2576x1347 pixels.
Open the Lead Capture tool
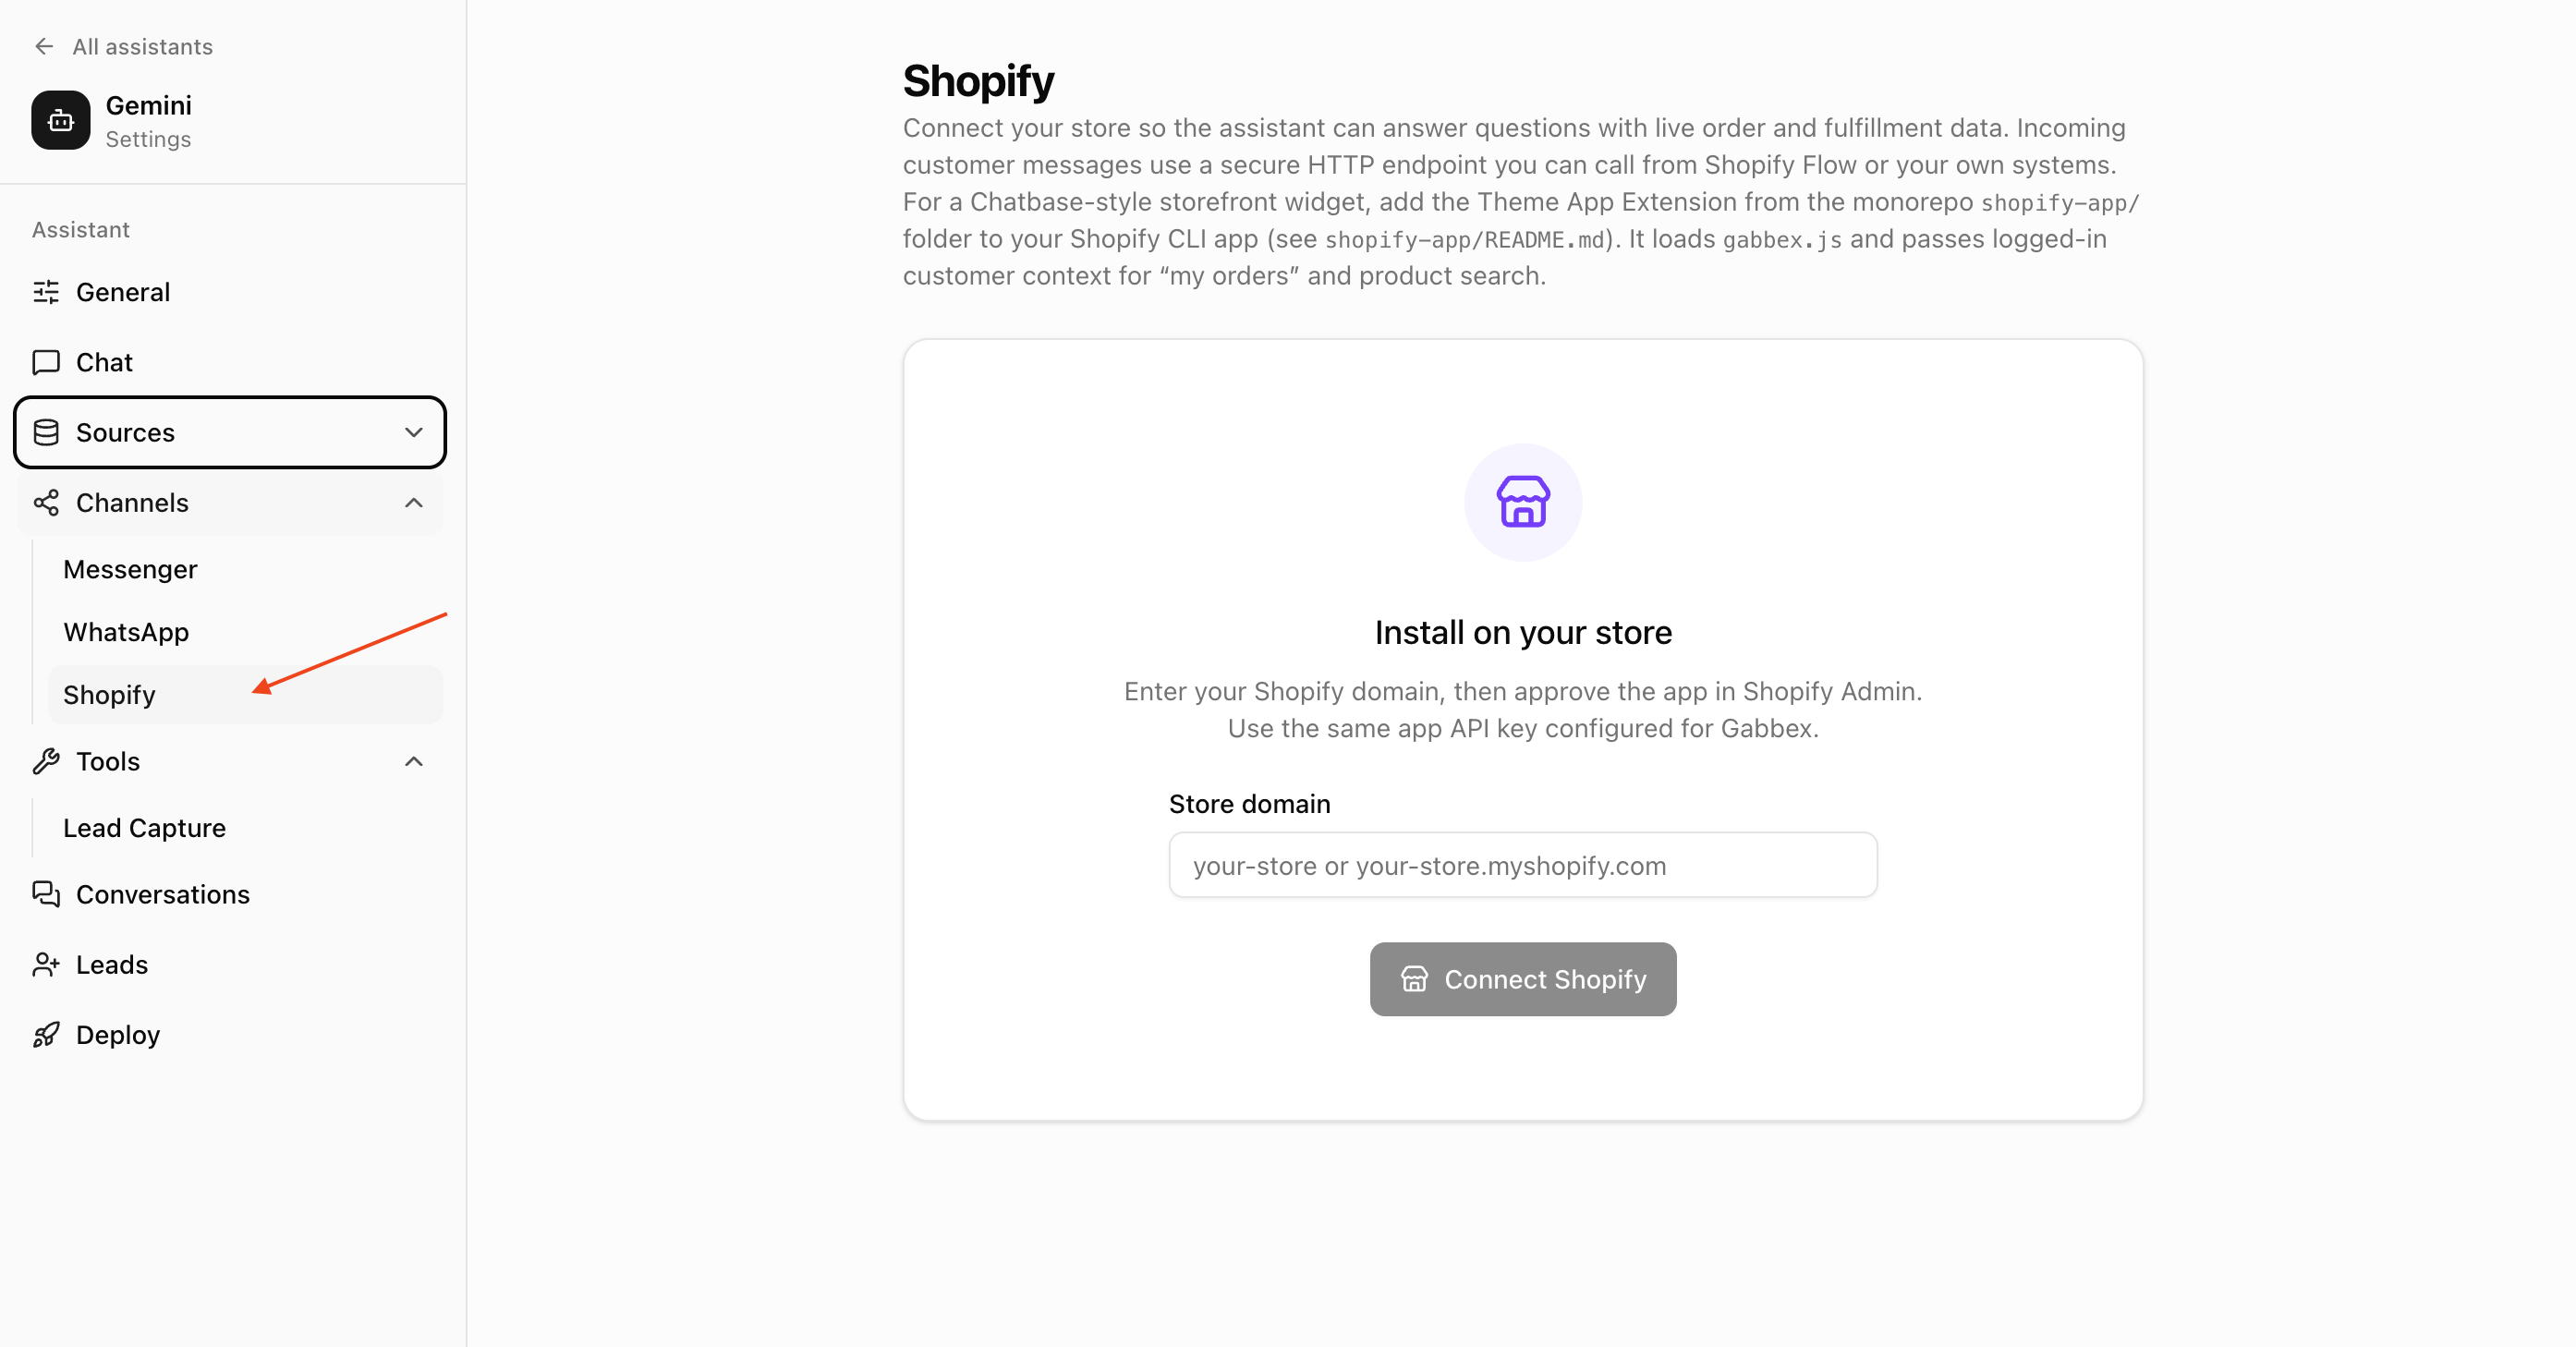[x=143, y=827]
